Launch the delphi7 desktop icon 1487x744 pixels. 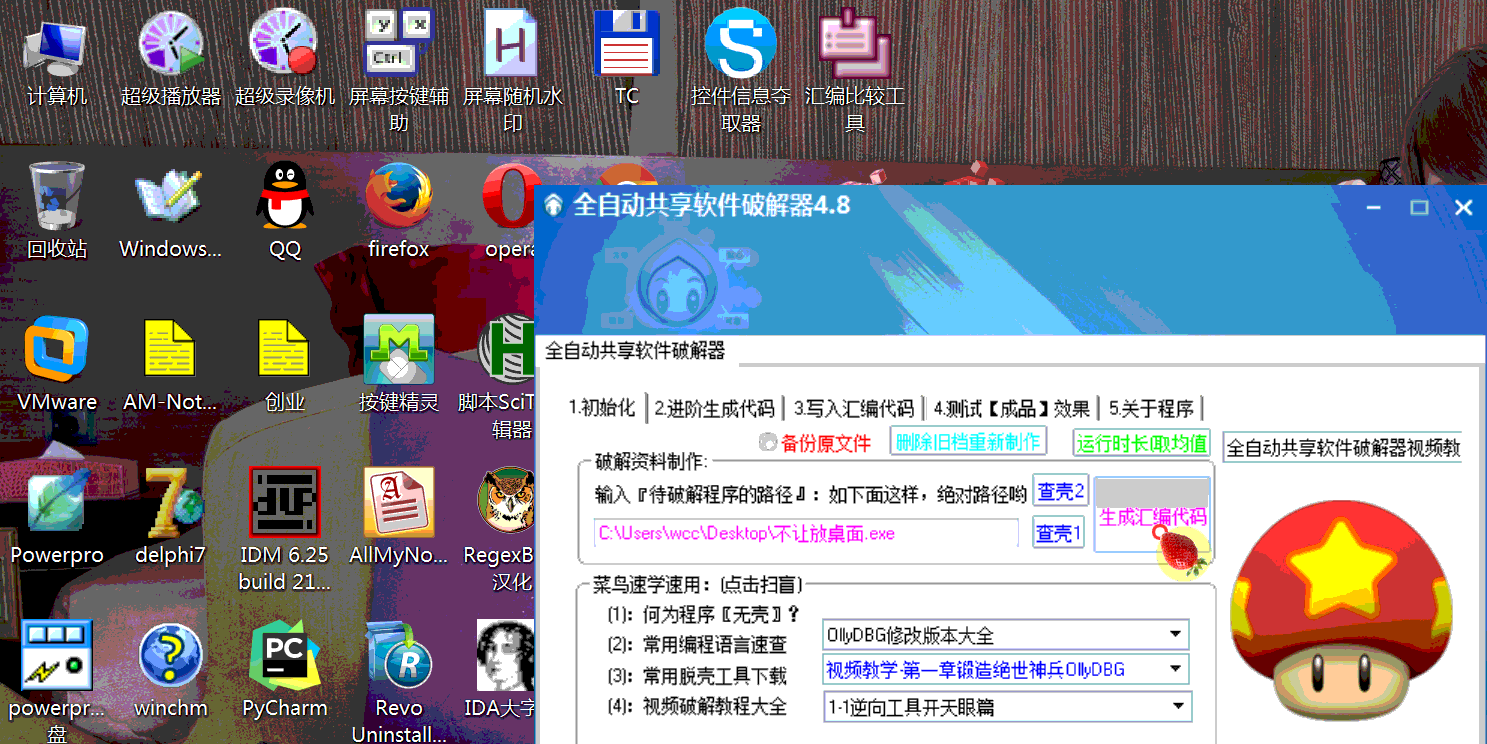click(x=171, y=517)
